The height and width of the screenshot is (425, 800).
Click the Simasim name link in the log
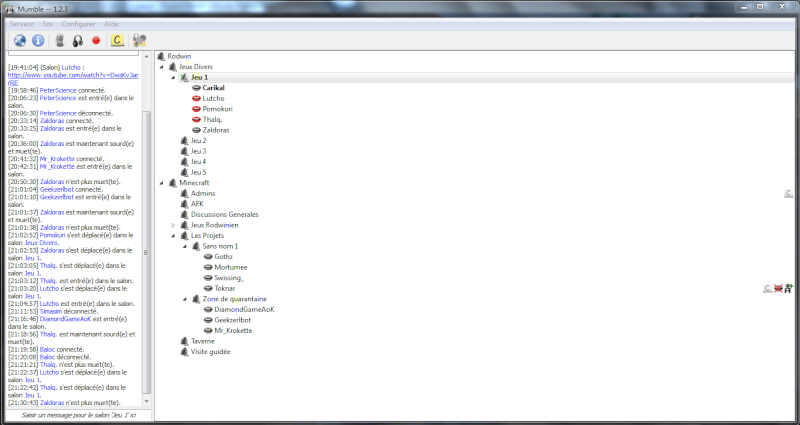click(51, 311)
